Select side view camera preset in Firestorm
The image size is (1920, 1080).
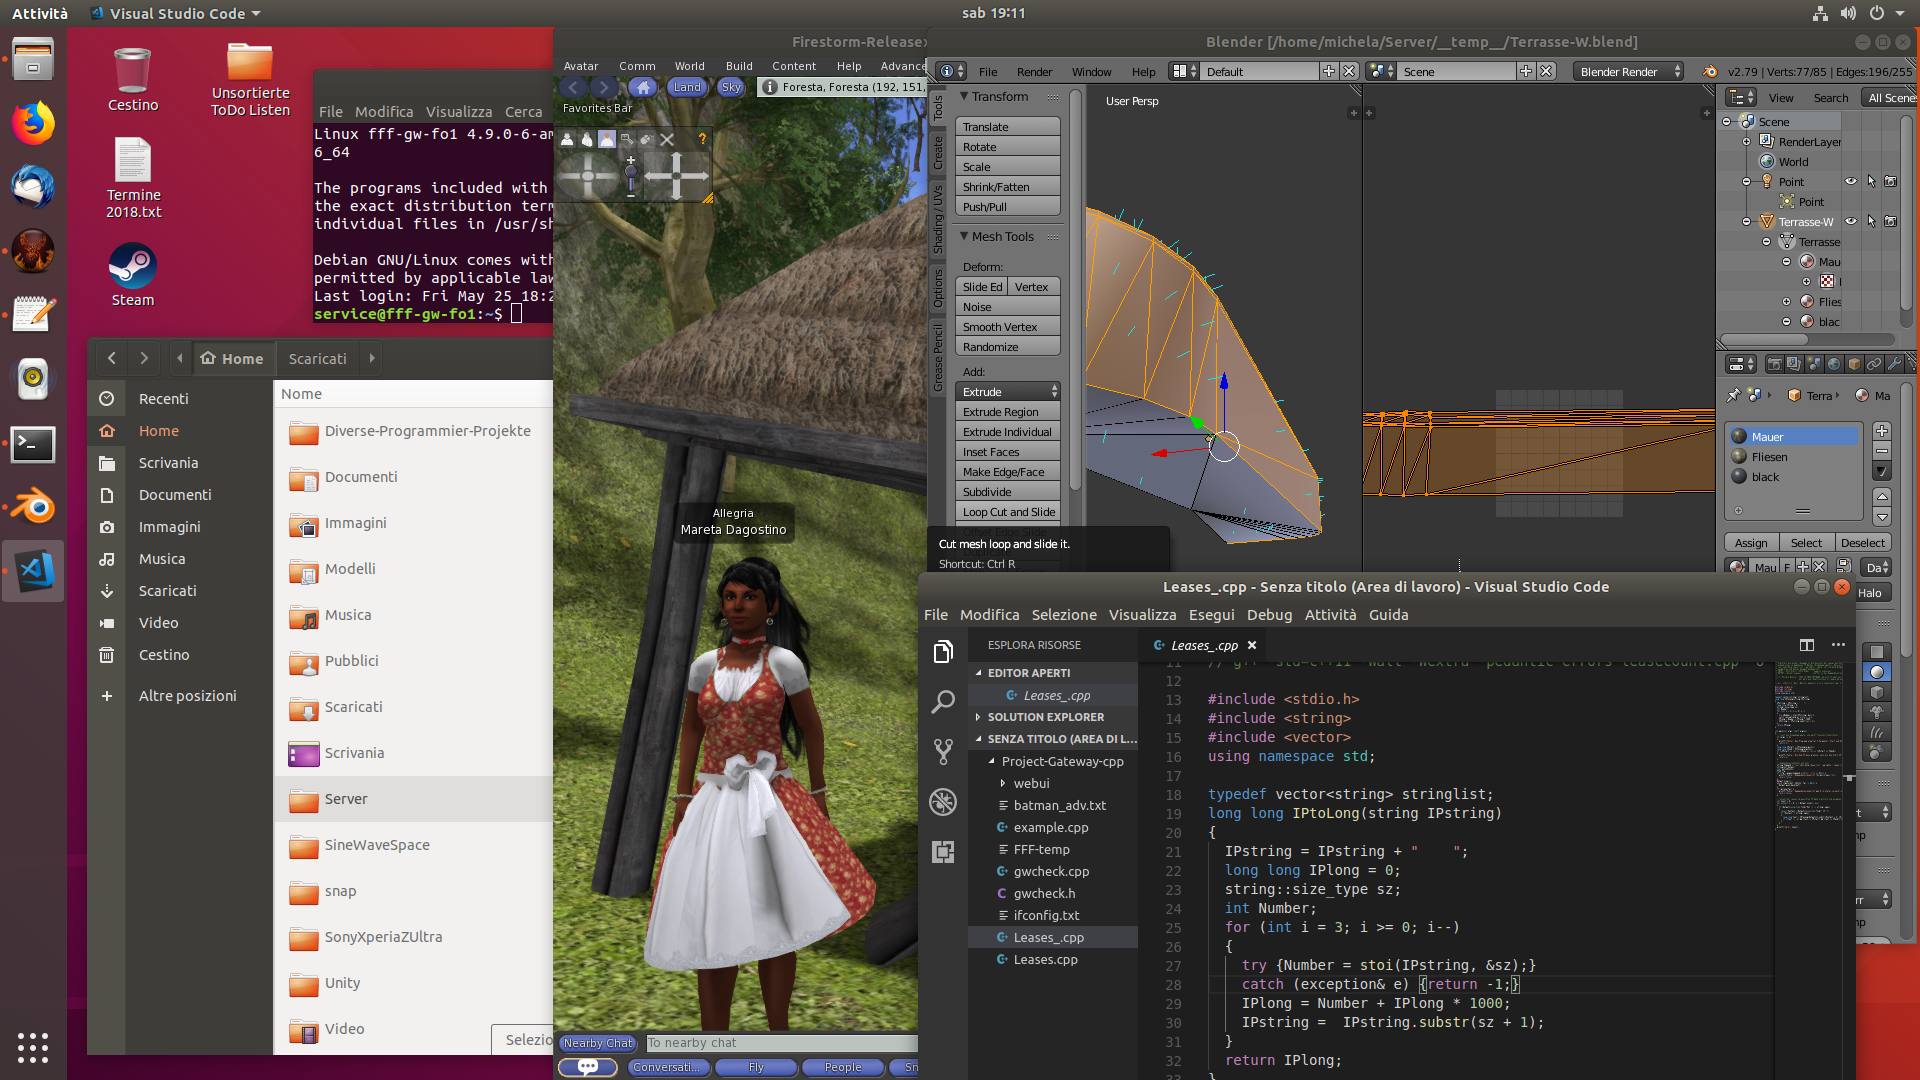[x=587, y=139]
